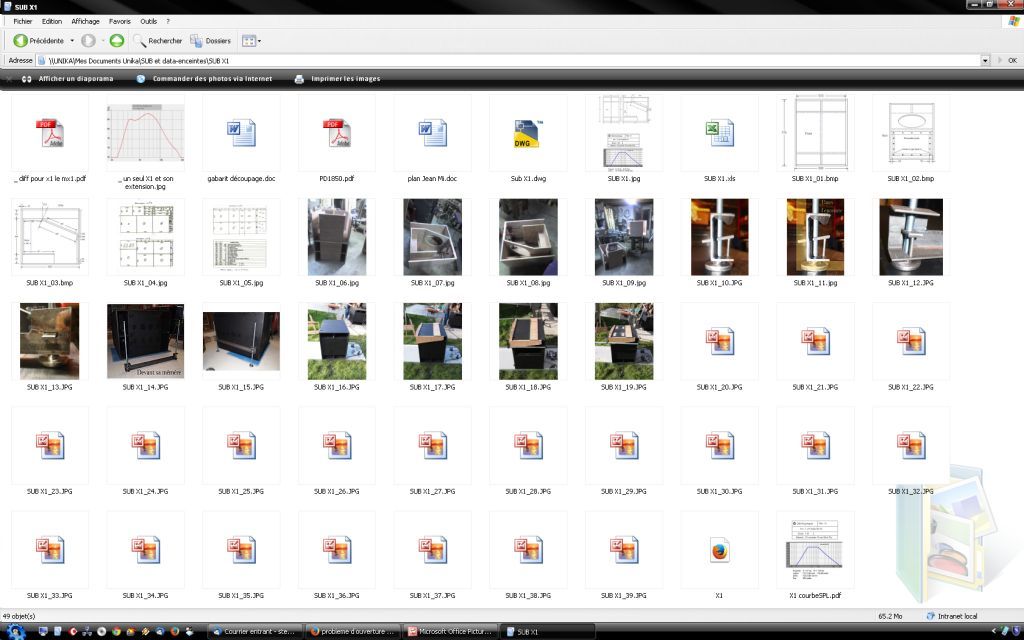Select the SUB X1_02.bmp thumbnail

click(911, 133)
